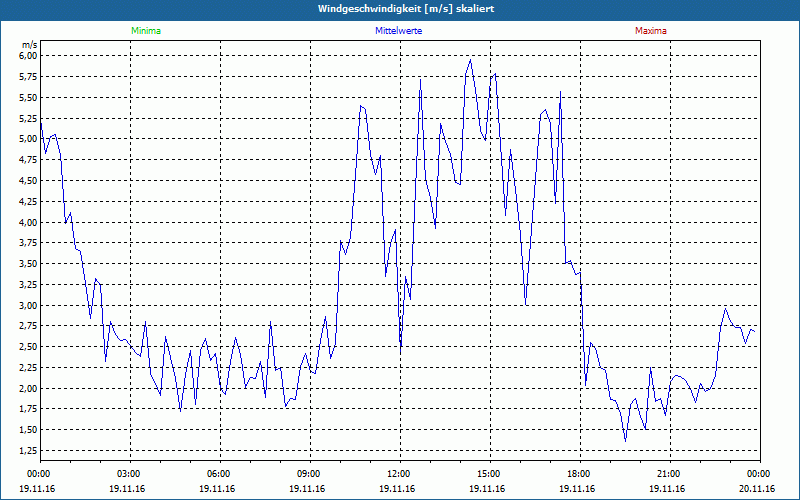Click the 1,25 y-axis value
Viewport: 800px width, 500px height.
point(29,451)
